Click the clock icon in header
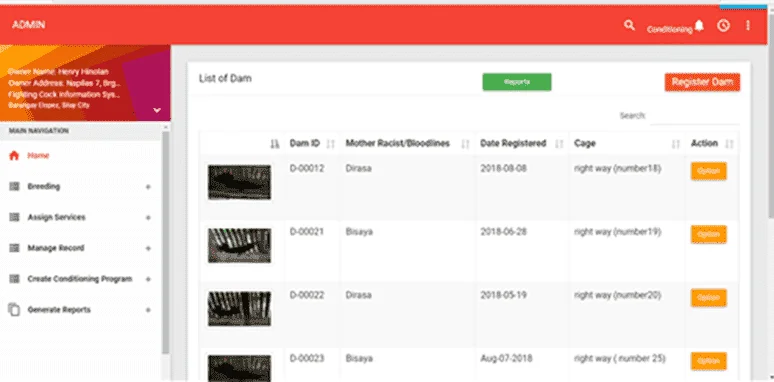Viewport: 774px width, 382px height. tap(723, 26)
